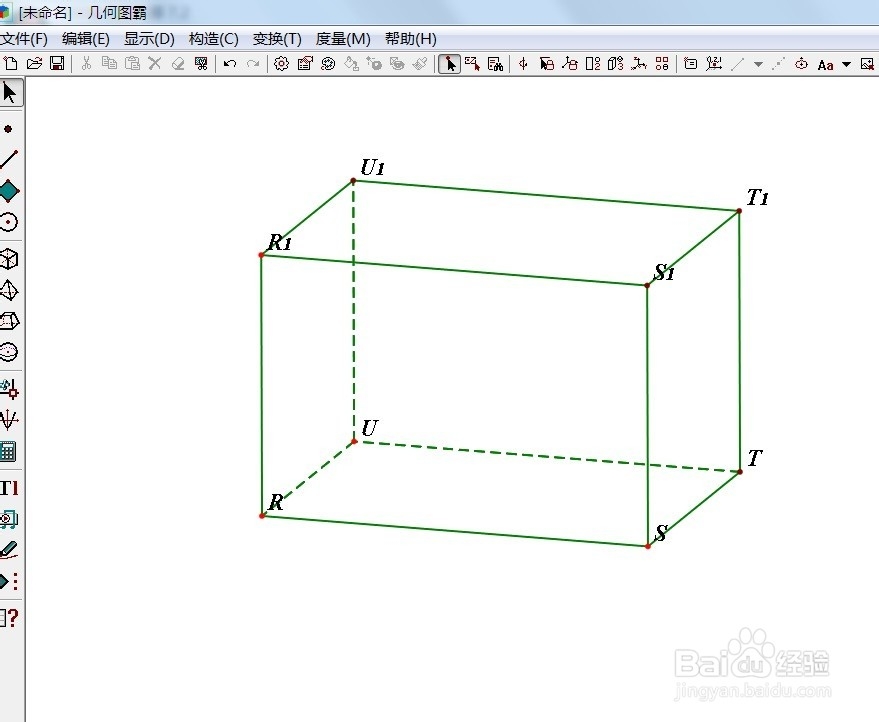Open the 构造(C) menu
The image size is (879, 722).
pos(214,39)
